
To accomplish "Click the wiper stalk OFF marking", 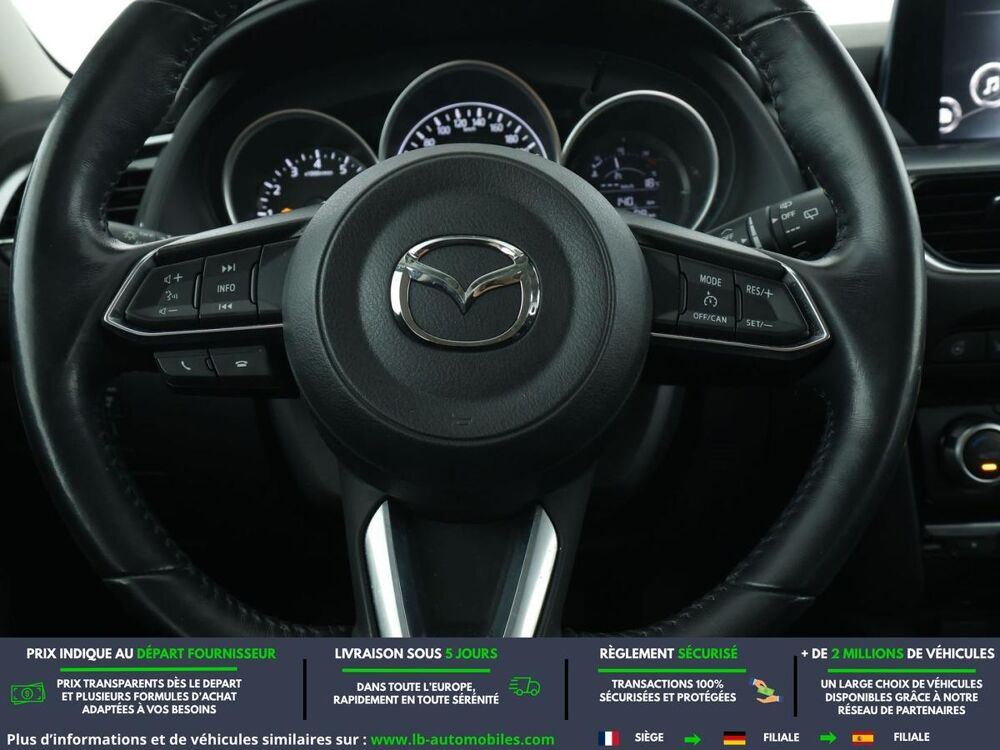I will (789, 216).
